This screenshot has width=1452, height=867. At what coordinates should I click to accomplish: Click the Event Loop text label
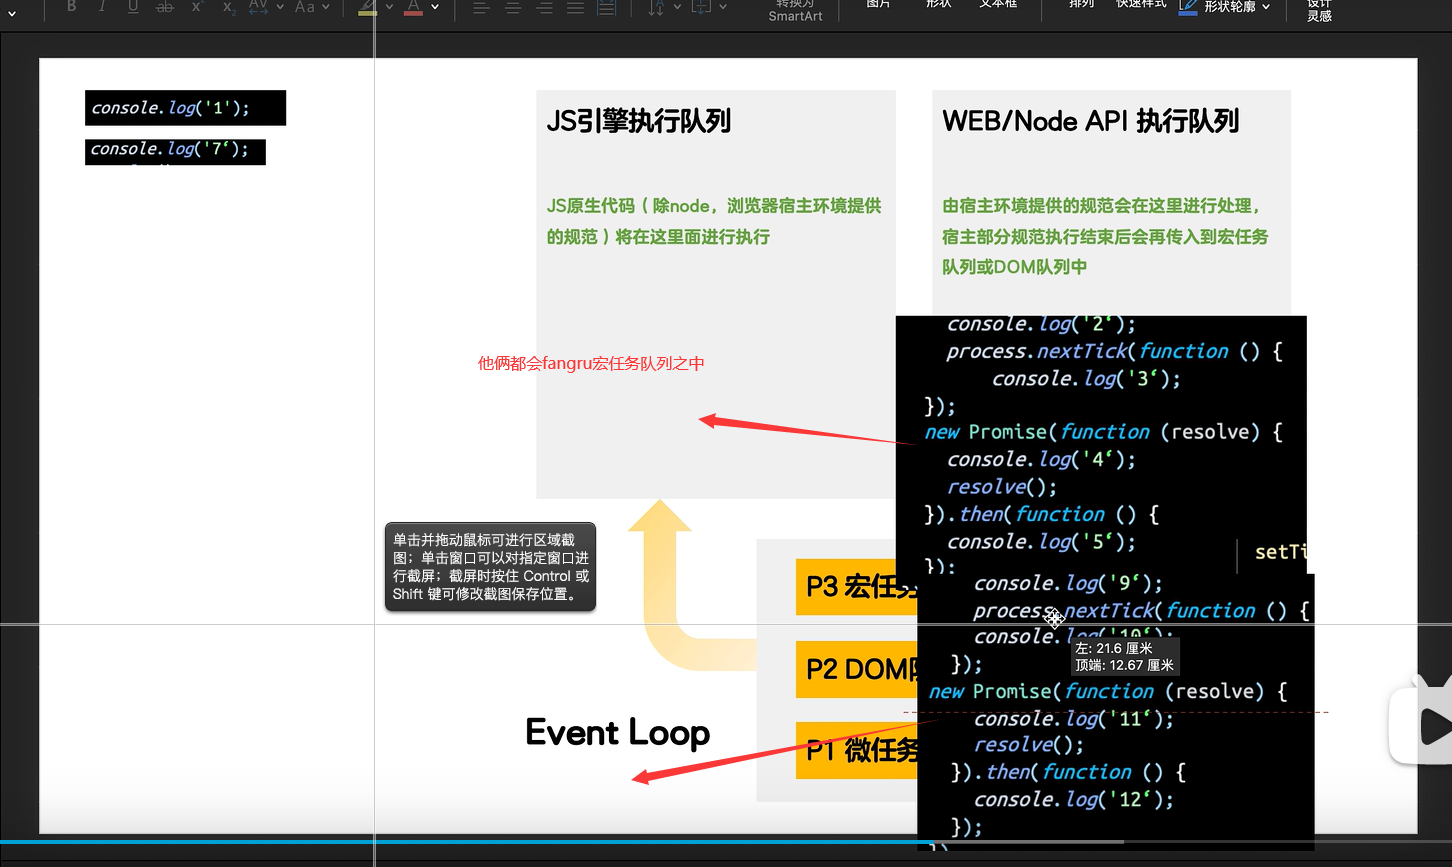pyautogui.click(x=618, y=732)
